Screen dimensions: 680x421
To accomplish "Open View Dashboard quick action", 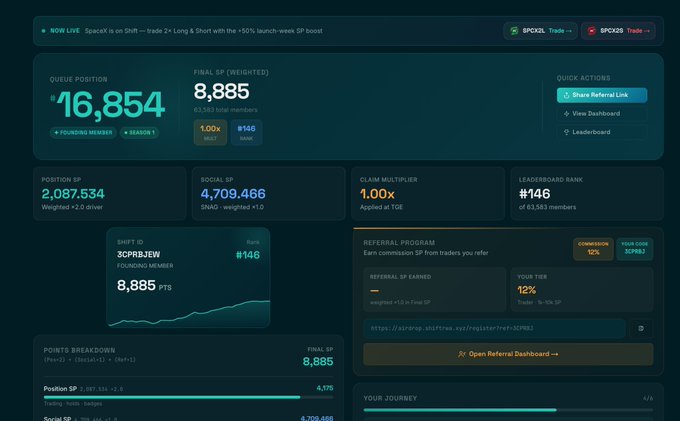I will pos(602,114).
